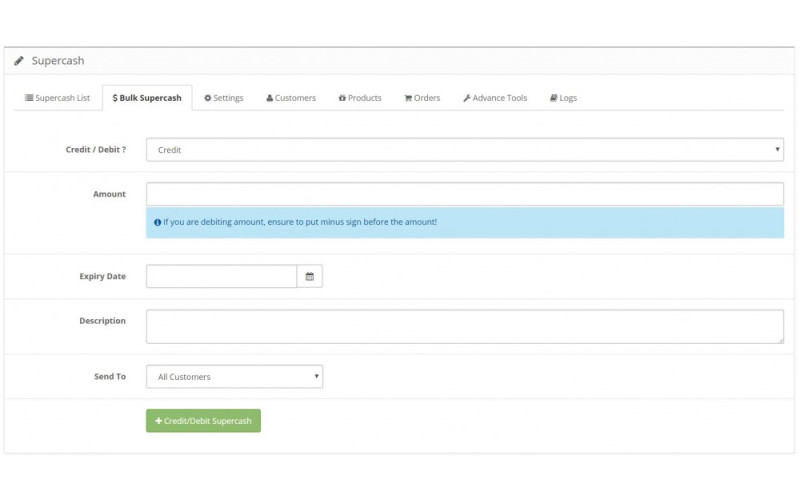Click into the Amount input field
The image size is (800, 500).
(465, 194)
